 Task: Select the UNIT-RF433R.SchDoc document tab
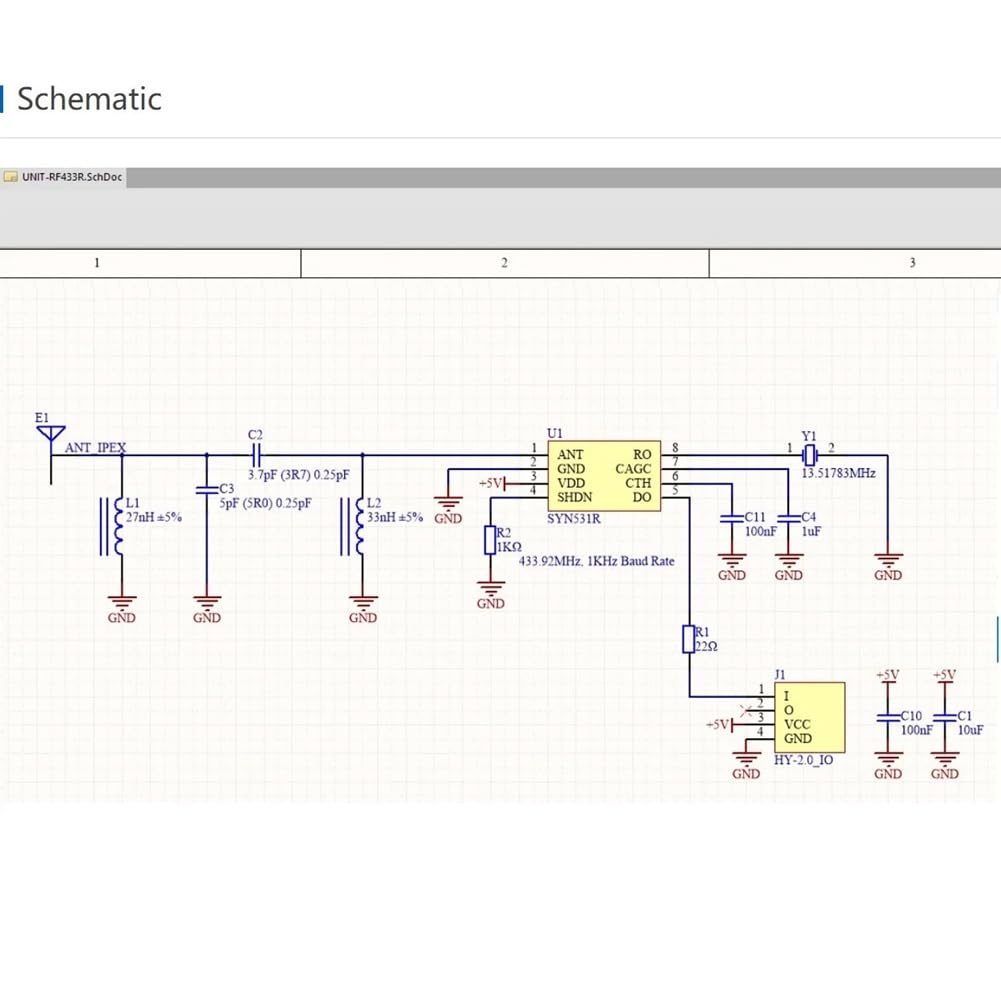[63, 177]
